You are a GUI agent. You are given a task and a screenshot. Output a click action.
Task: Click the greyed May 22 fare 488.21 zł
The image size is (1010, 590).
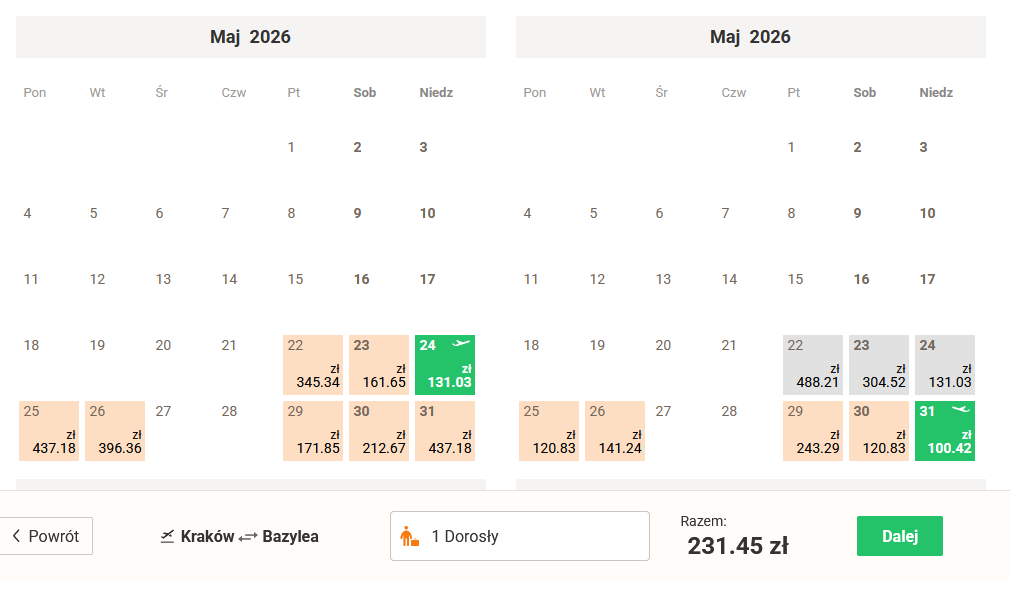[813, 365]
